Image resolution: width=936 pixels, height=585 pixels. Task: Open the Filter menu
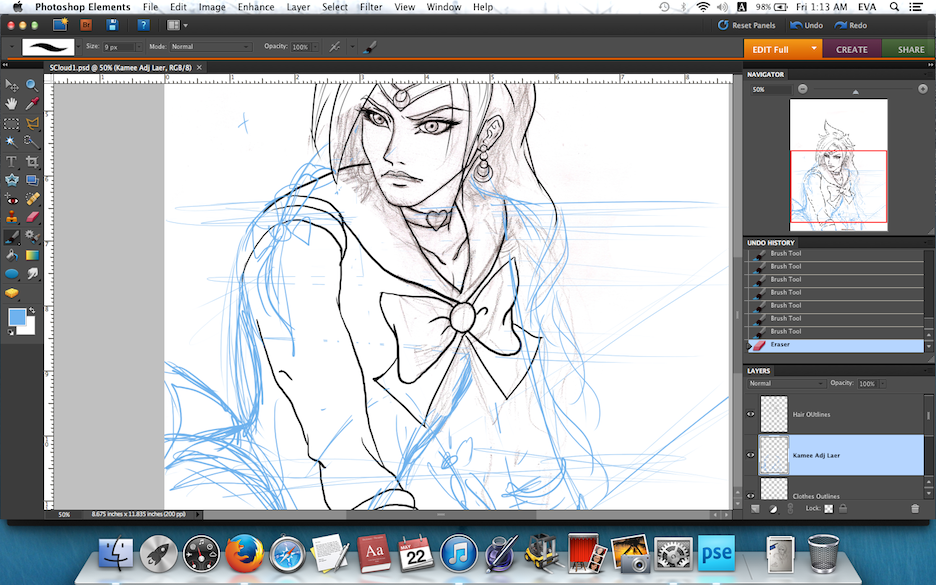point(370,7)
